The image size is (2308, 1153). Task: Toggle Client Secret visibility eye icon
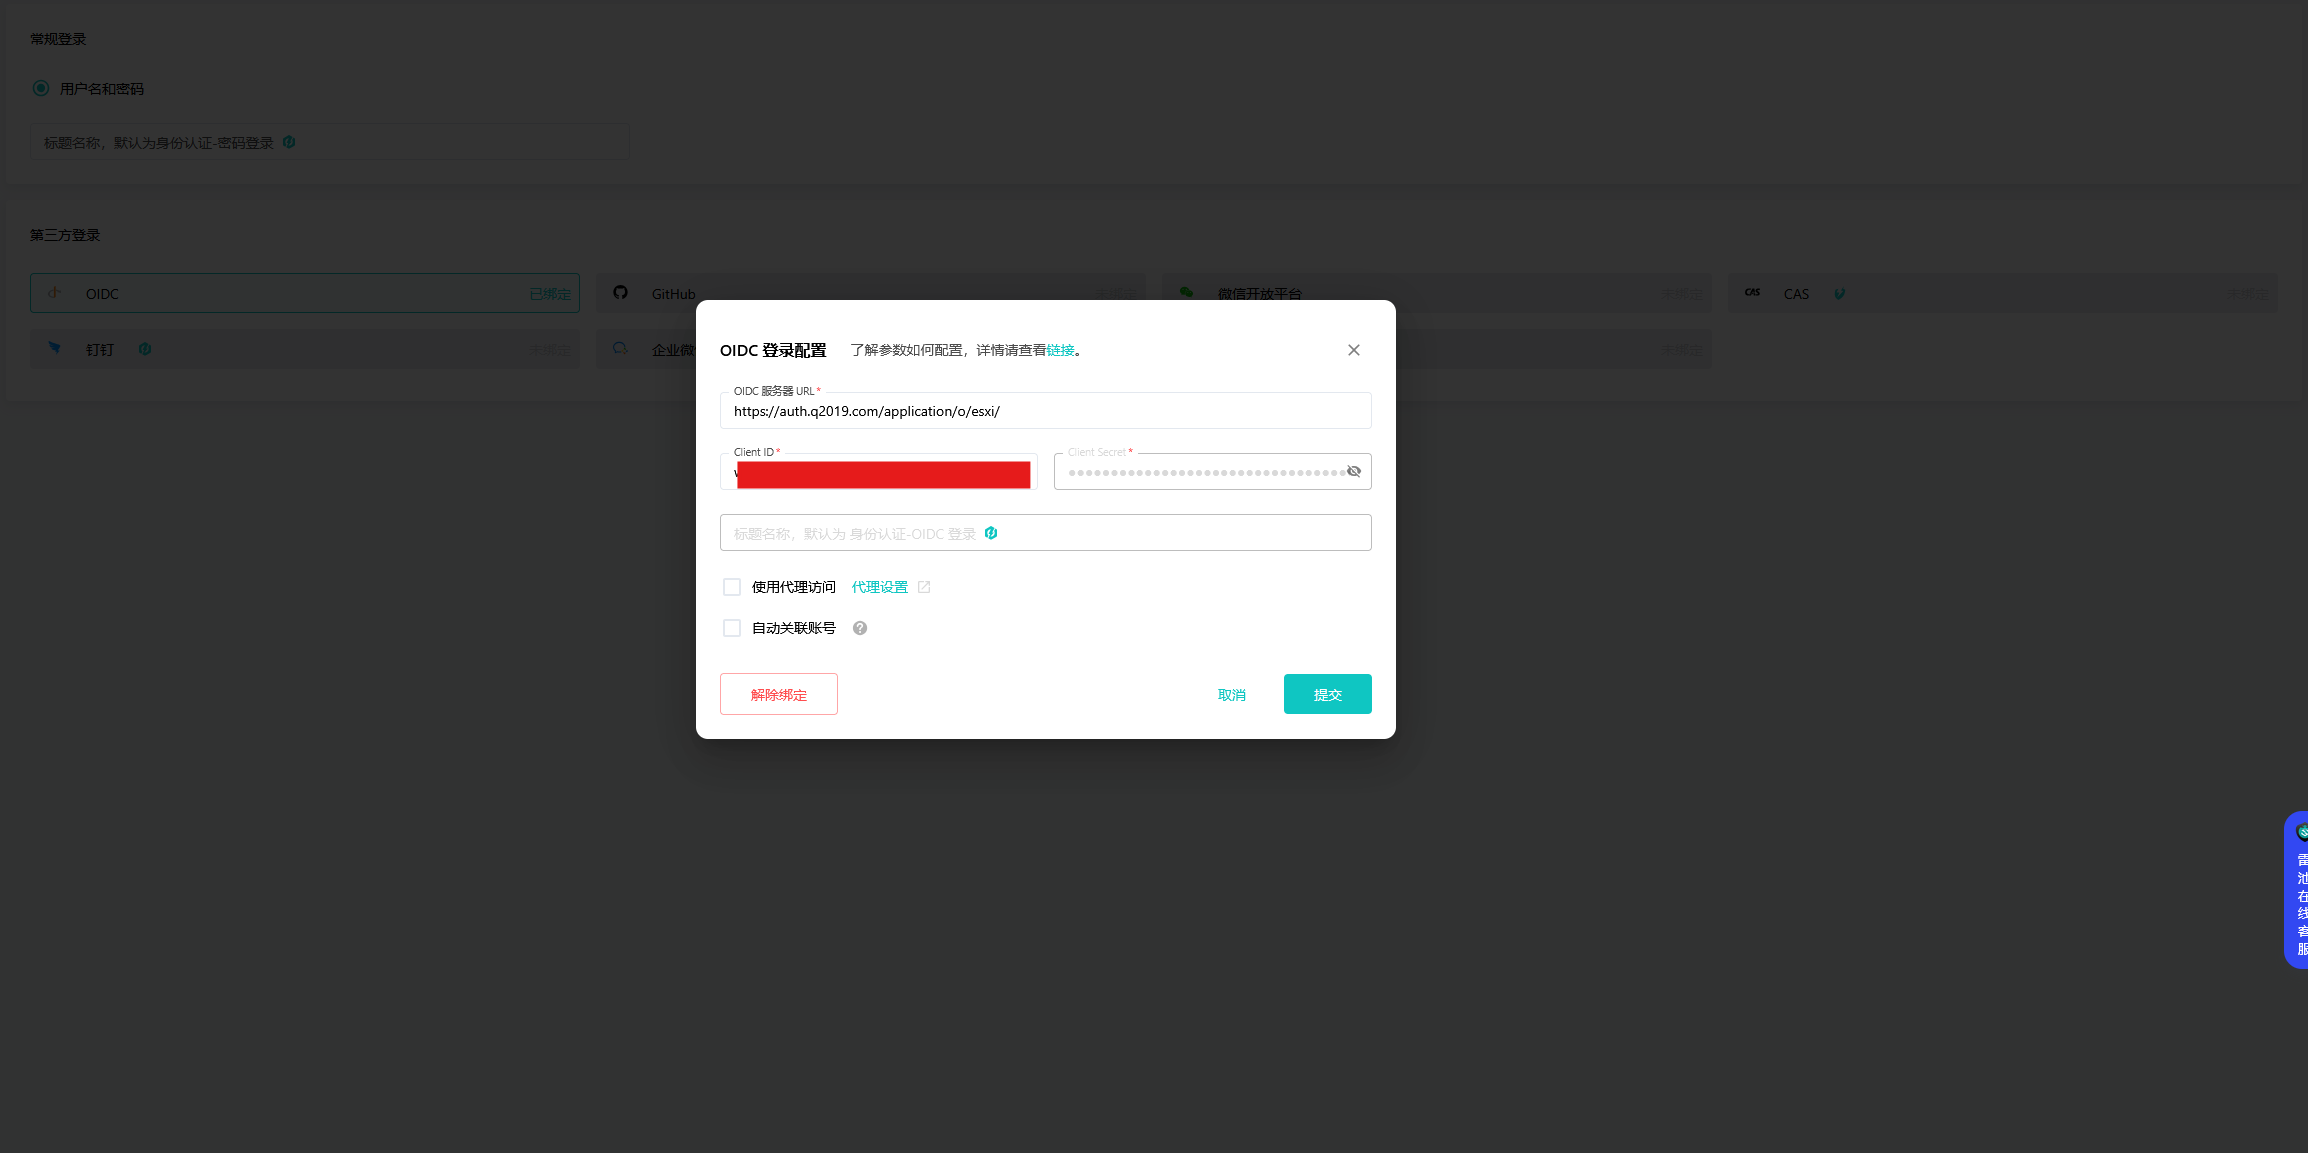pos(1354,471)
